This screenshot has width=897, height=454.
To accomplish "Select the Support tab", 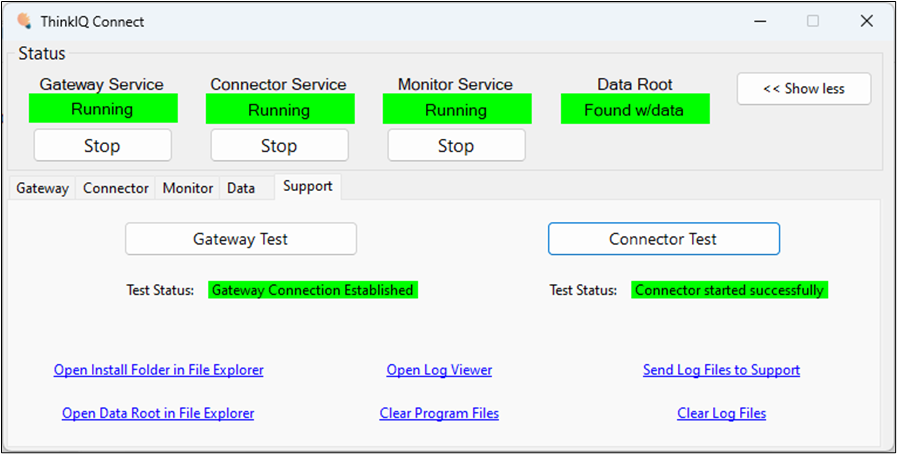I will pyautogui.click(x=308, y=186).
